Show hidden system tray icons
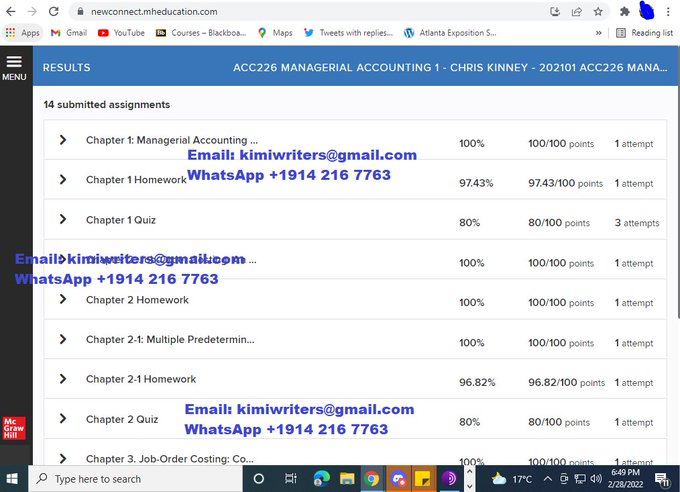Viewport: 680px width, 492px height. click(x=548, y=479)
